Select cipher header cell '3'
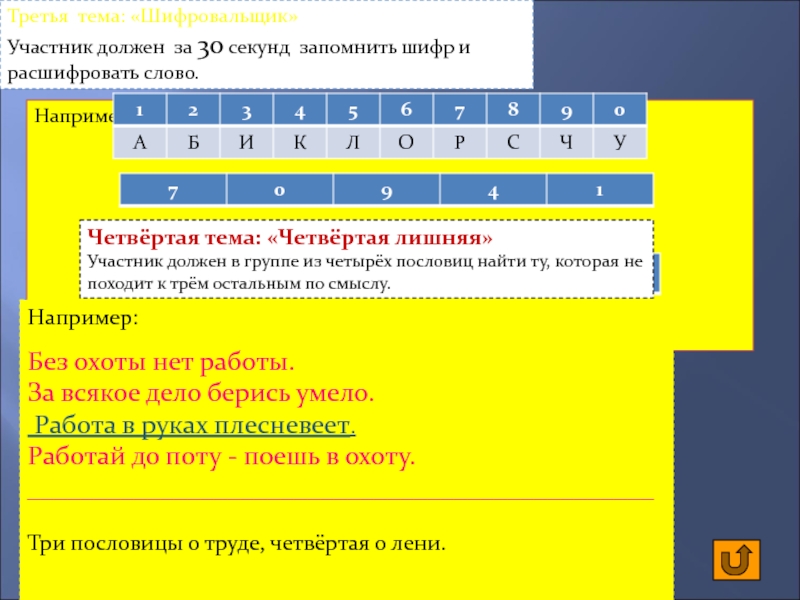 pos(246,109)
